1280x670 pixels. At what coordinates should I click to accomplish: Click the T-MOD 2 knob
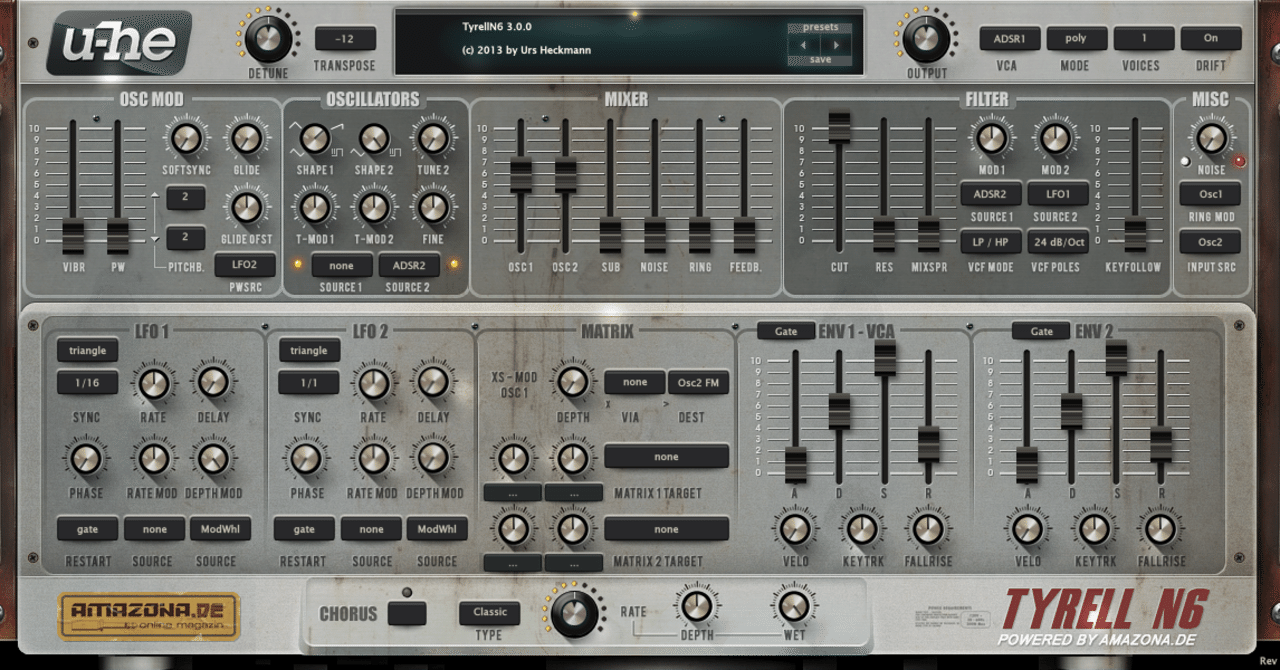[x=373, y=207]
